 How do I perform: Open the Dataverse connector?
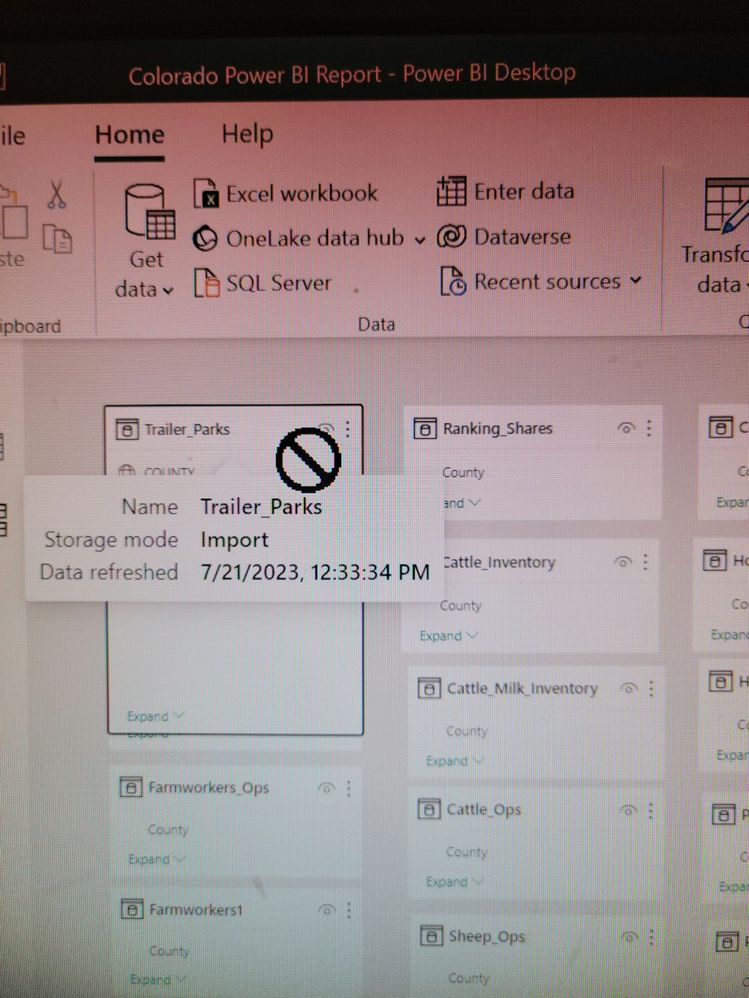503,237
